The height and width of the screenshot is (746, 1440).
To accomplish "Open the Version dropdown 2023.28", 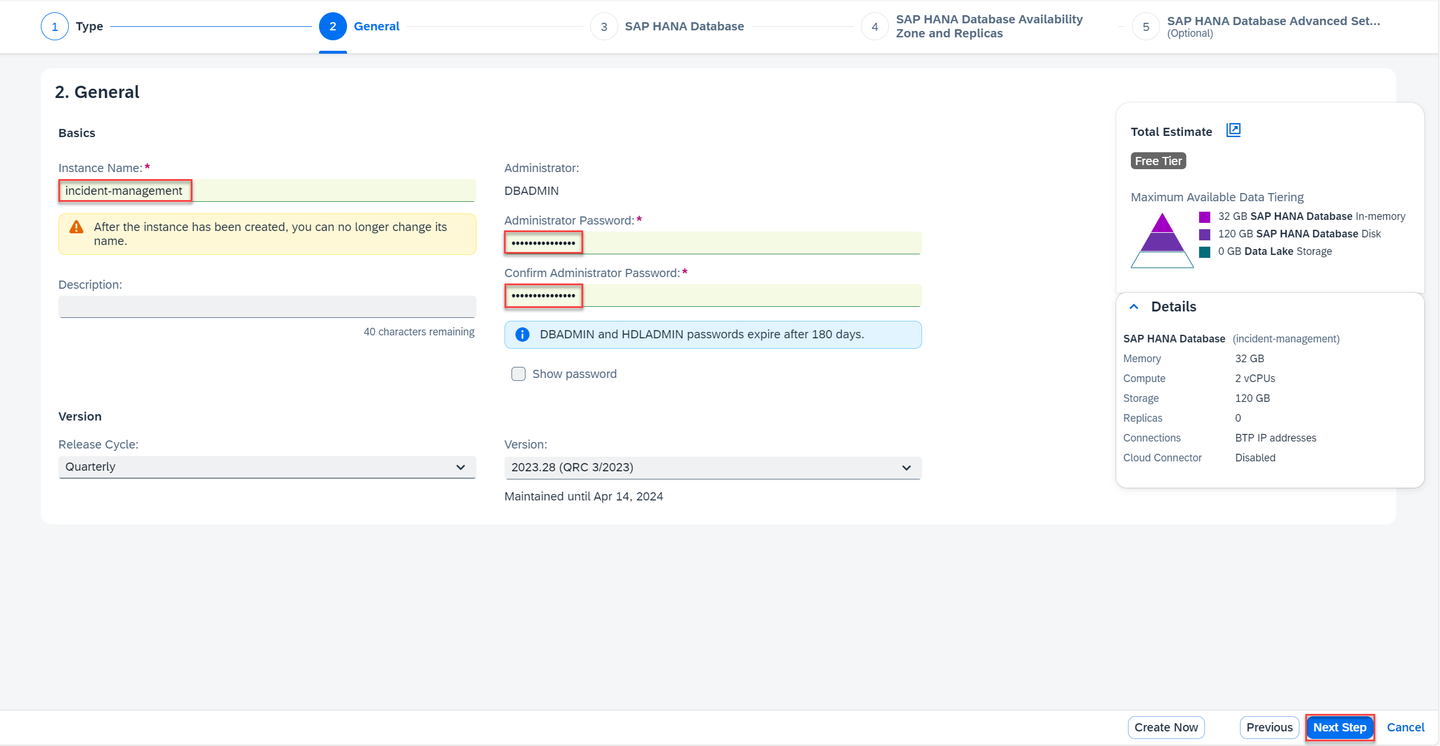I will (712, 467).
